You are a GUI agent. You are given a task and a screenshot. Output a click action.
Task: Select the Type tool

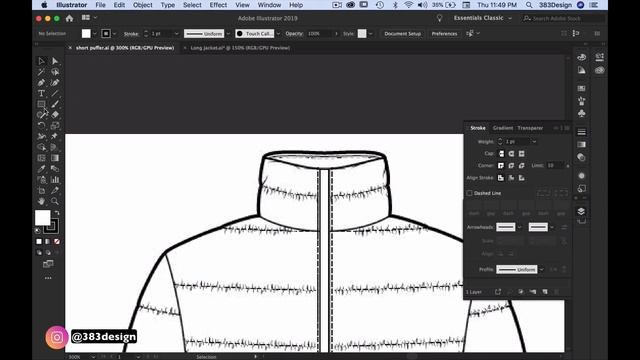point(41,93)
